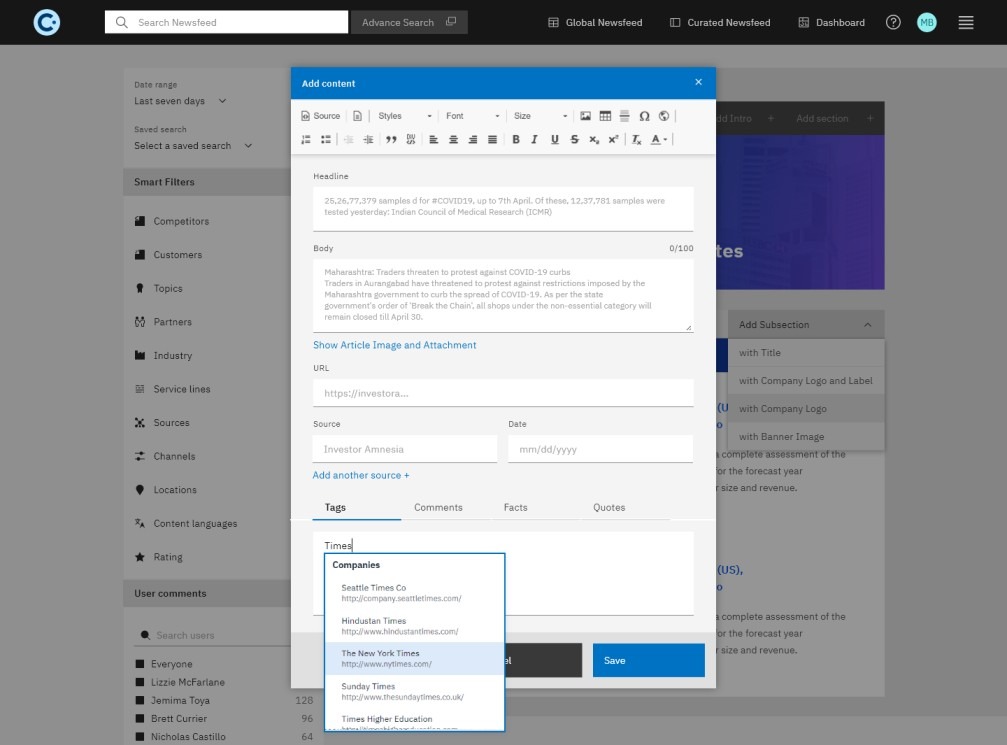The height and width of the screenshot is (745, 1007).
Task: Toggle bold formatting
Action: point(516,139)
